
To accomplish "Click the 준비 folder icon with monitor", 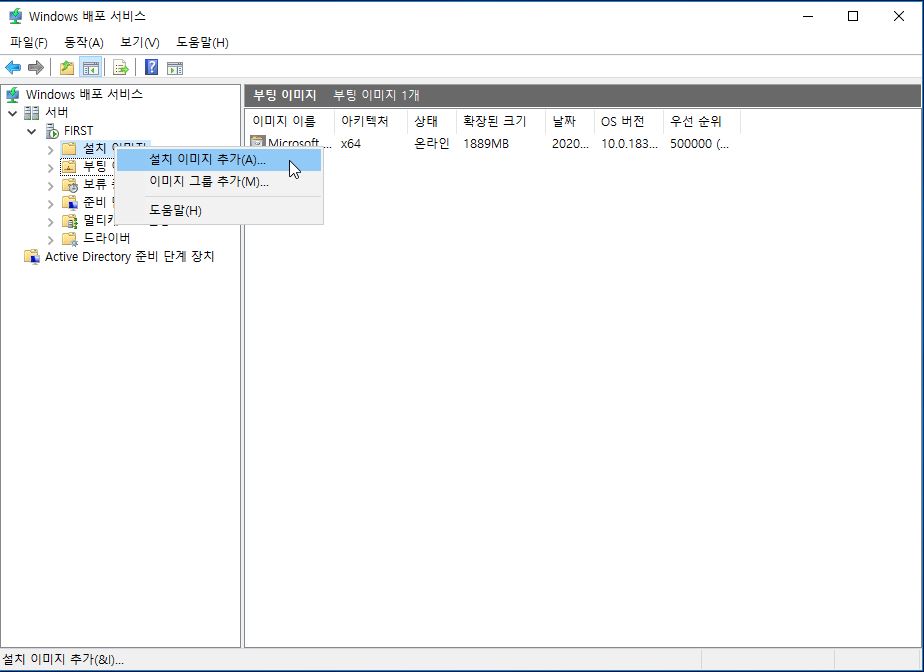I will (x=70, y=203).
